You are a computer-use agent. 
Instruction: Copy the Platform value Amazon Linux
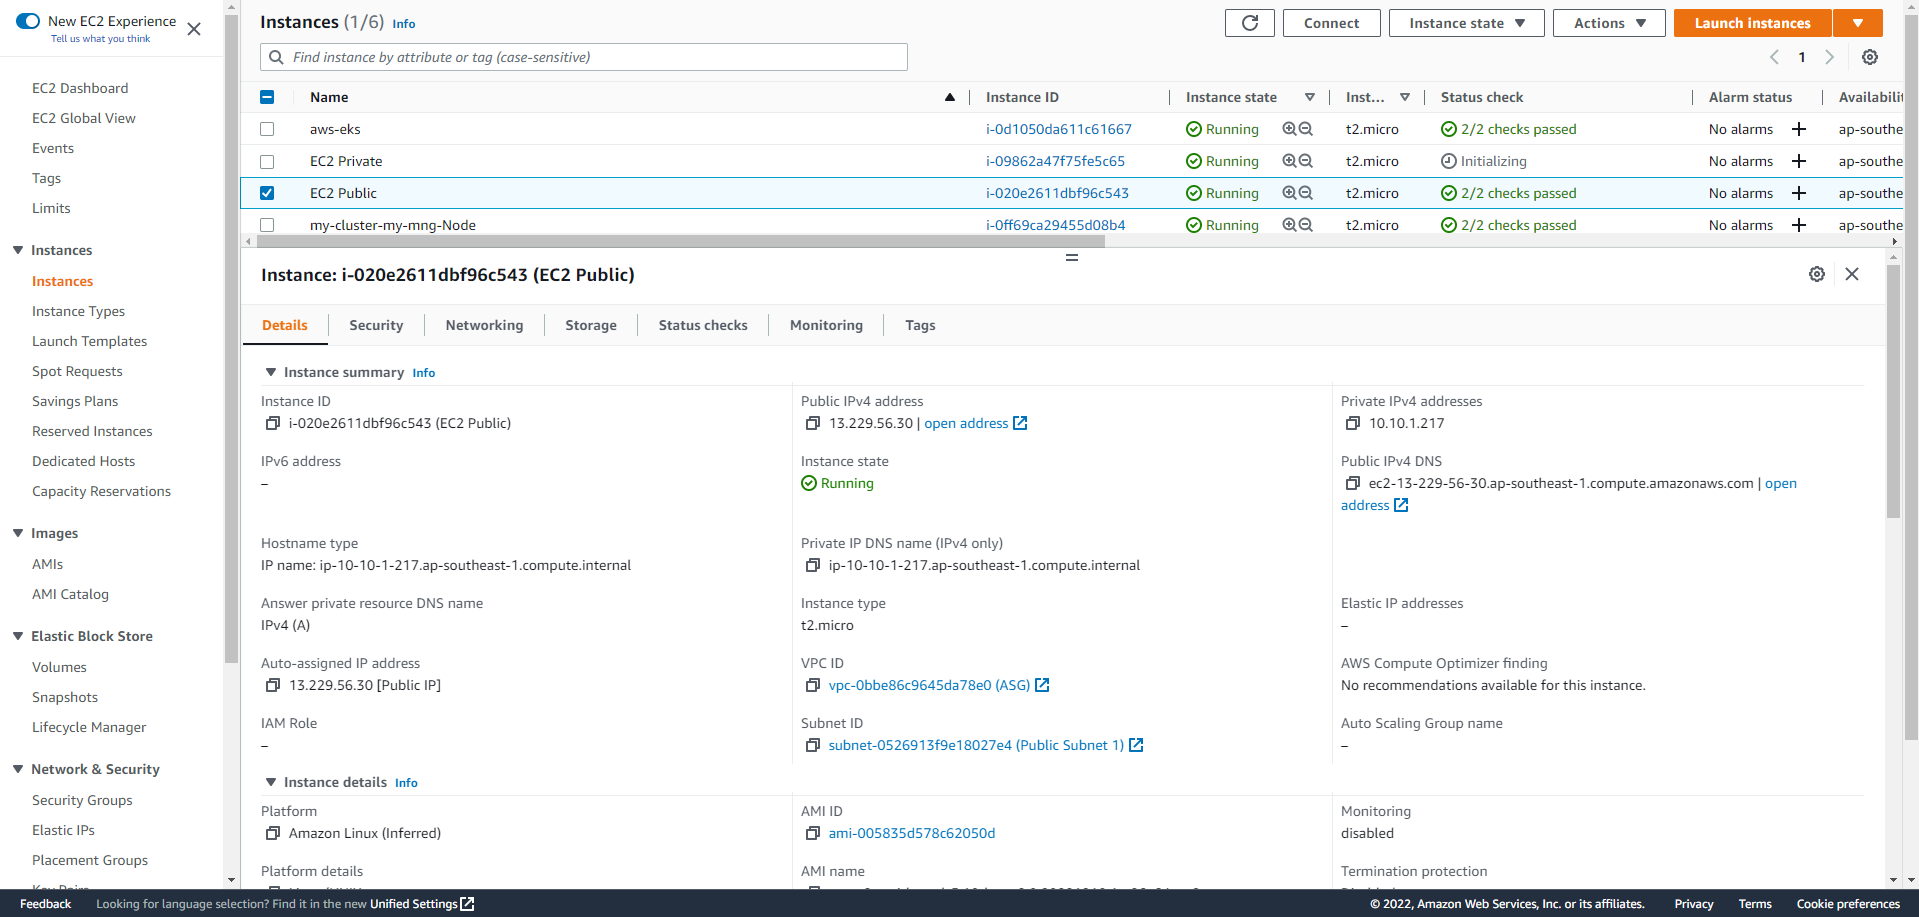[x=272, y=833]
